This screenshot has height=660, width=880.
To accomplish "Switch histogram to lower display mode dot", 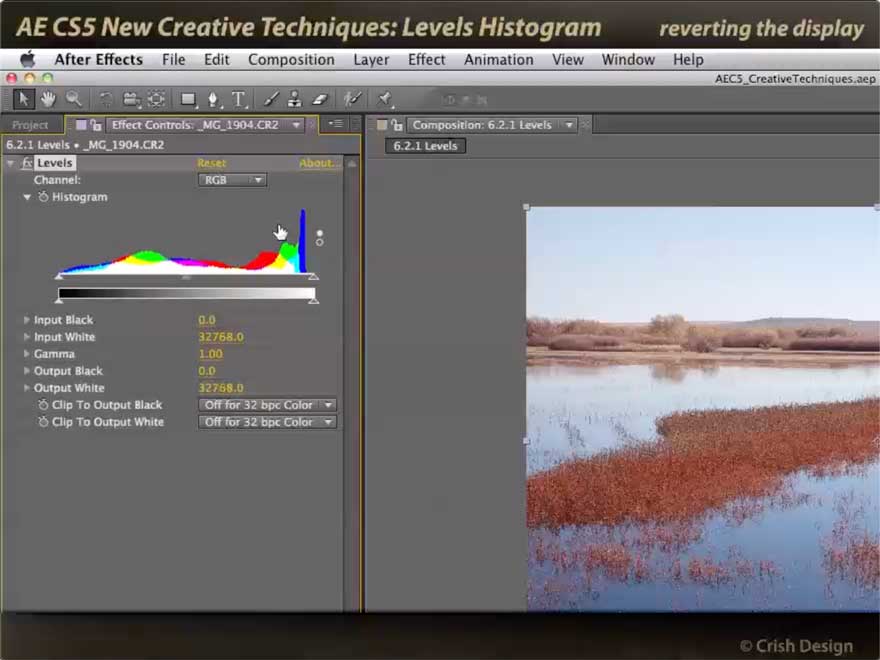I will [319, 242].
